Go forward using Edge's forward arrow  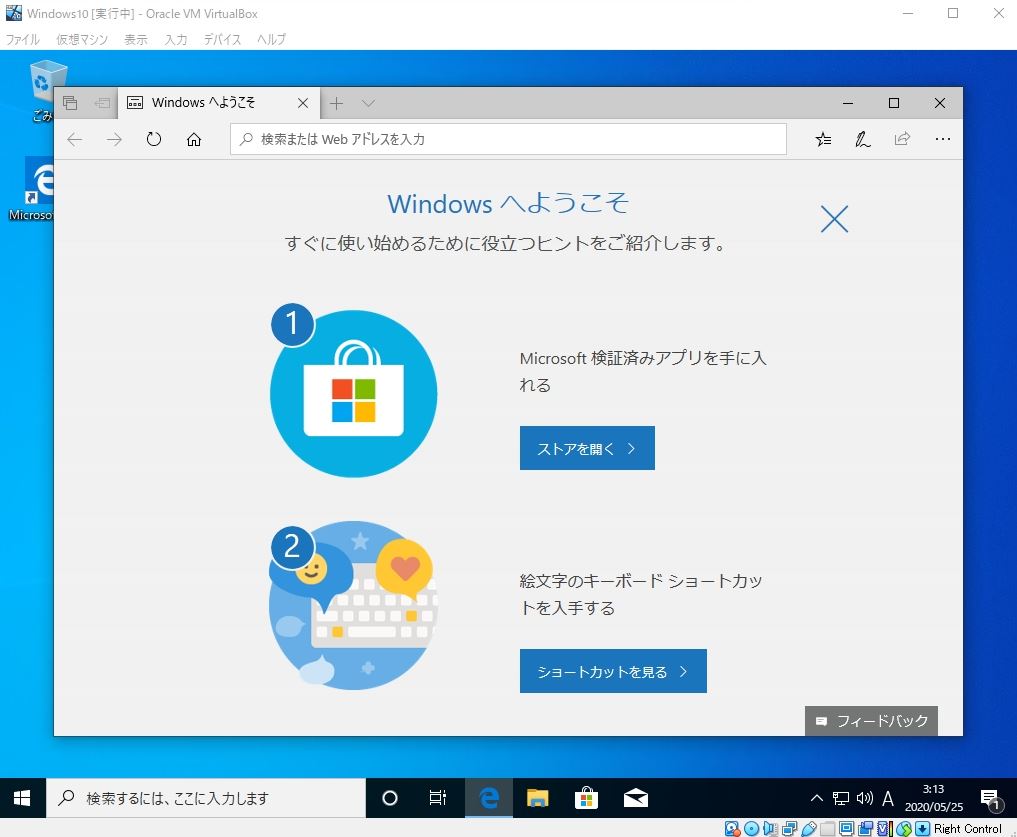[x=114, y=139]
